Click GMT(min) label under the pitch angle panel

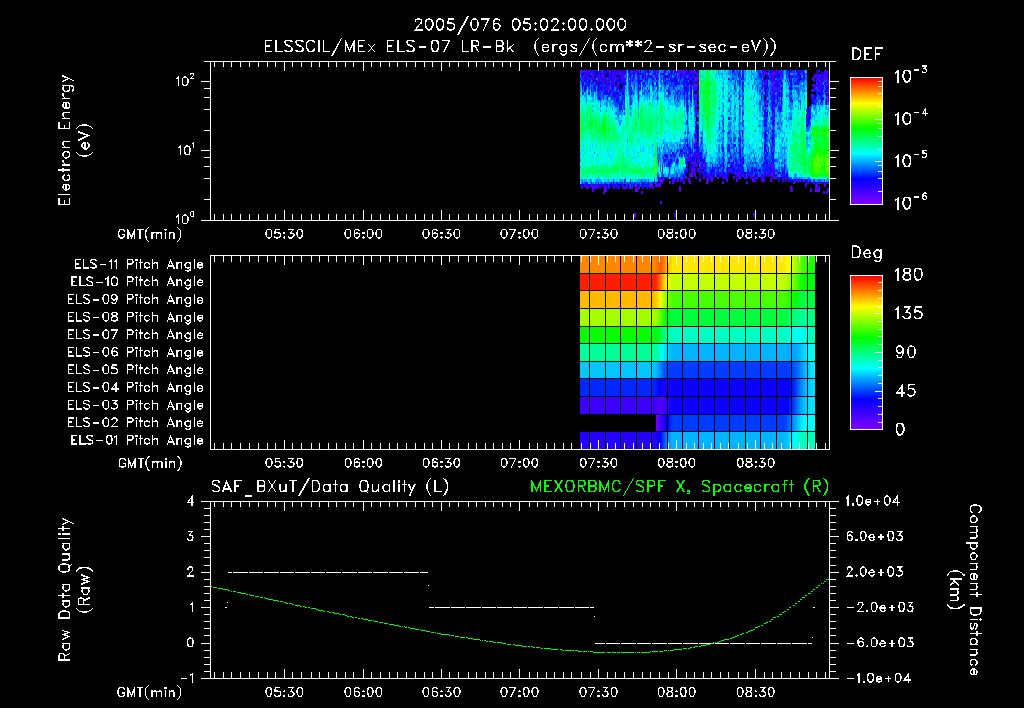[x=150, y=463]
